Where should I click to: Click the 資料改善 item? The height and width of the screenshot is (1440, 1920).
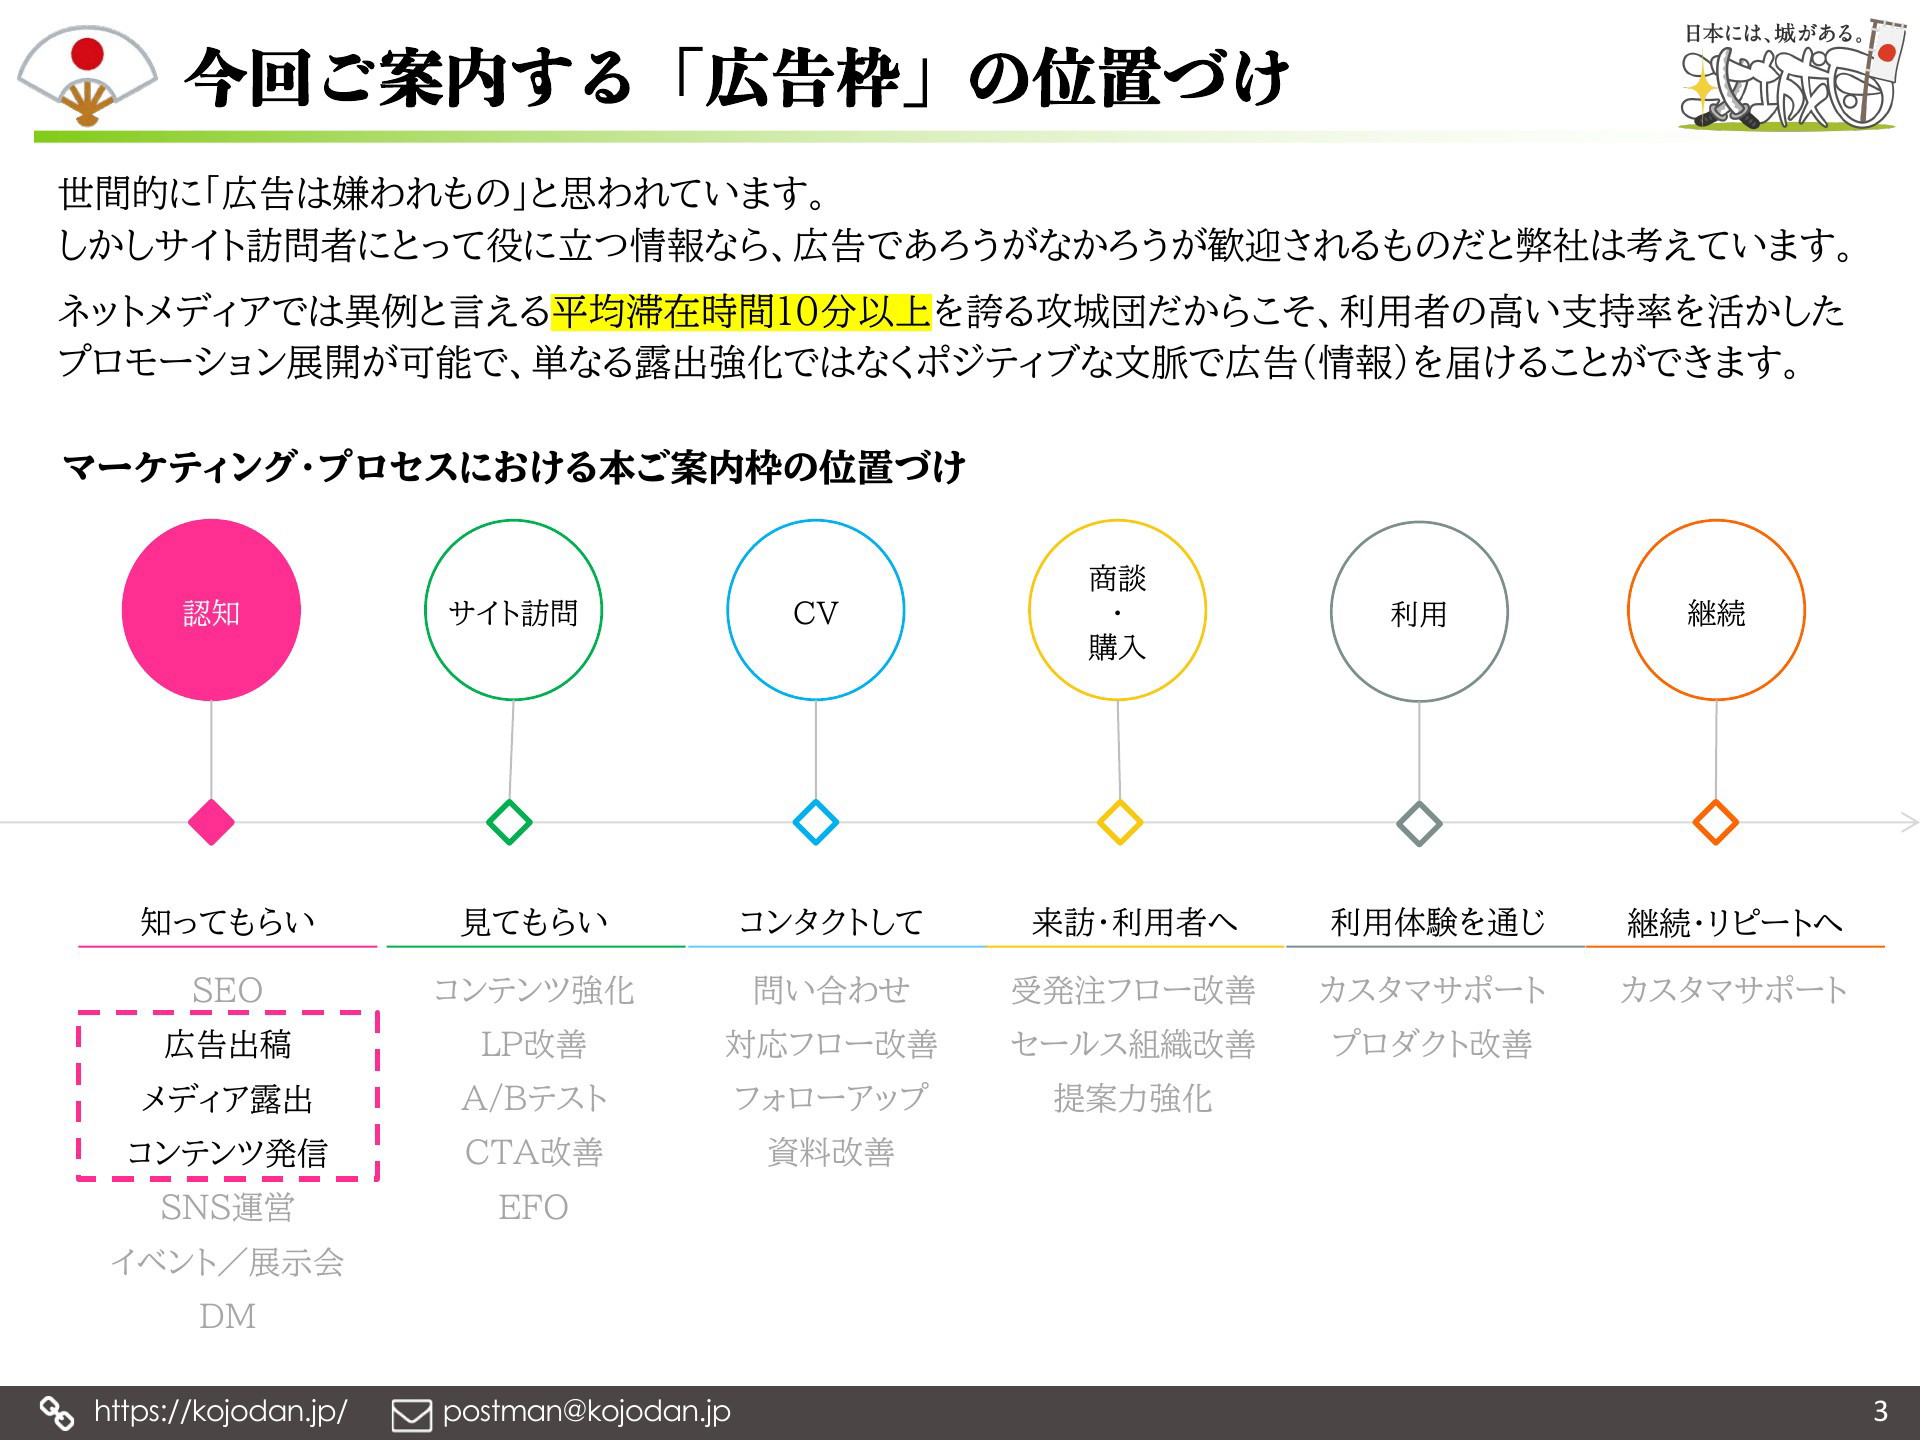830,1153
